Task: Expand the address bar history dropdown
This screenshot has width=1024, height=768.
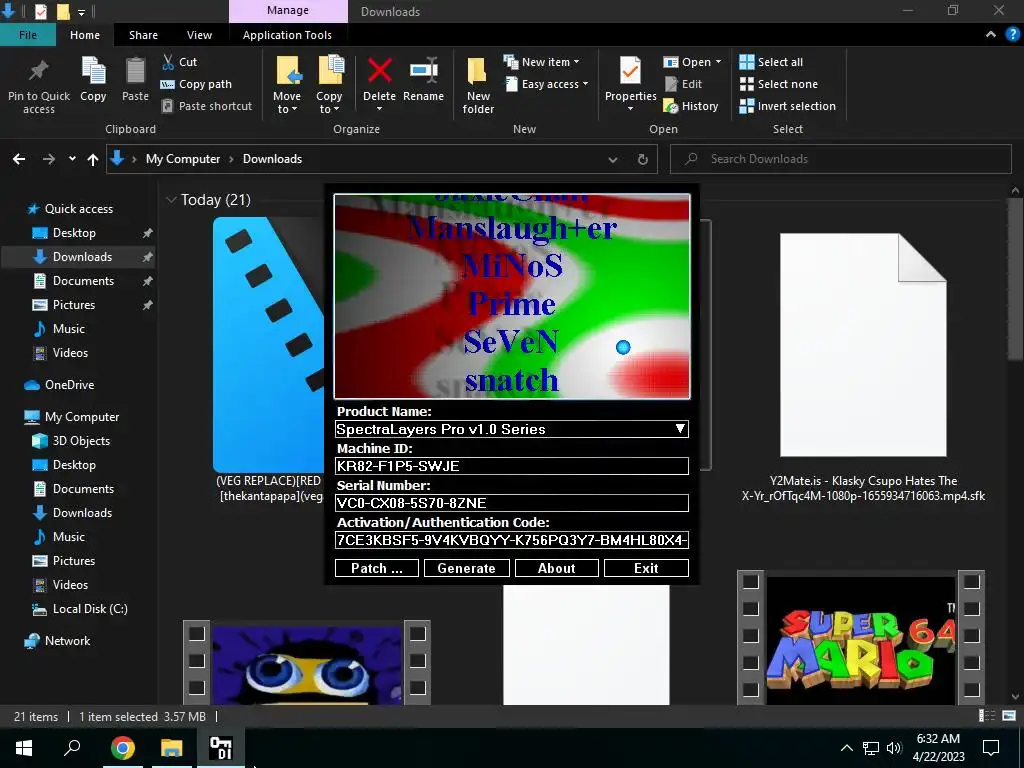Action: [613, 159]
